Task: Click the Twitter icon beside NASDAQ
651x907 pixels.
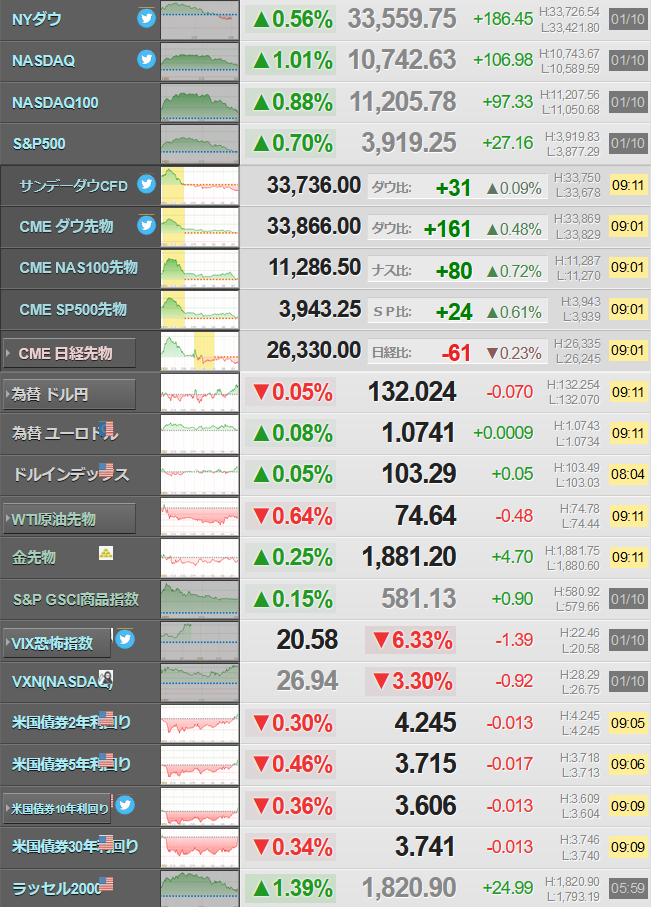Action: click(146, 59)
